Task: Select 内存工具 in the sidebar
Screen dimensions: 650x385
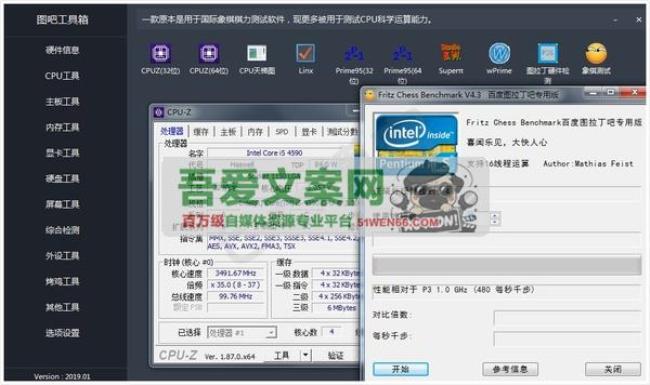Action: pyautogui.click(x=62, y=127)
